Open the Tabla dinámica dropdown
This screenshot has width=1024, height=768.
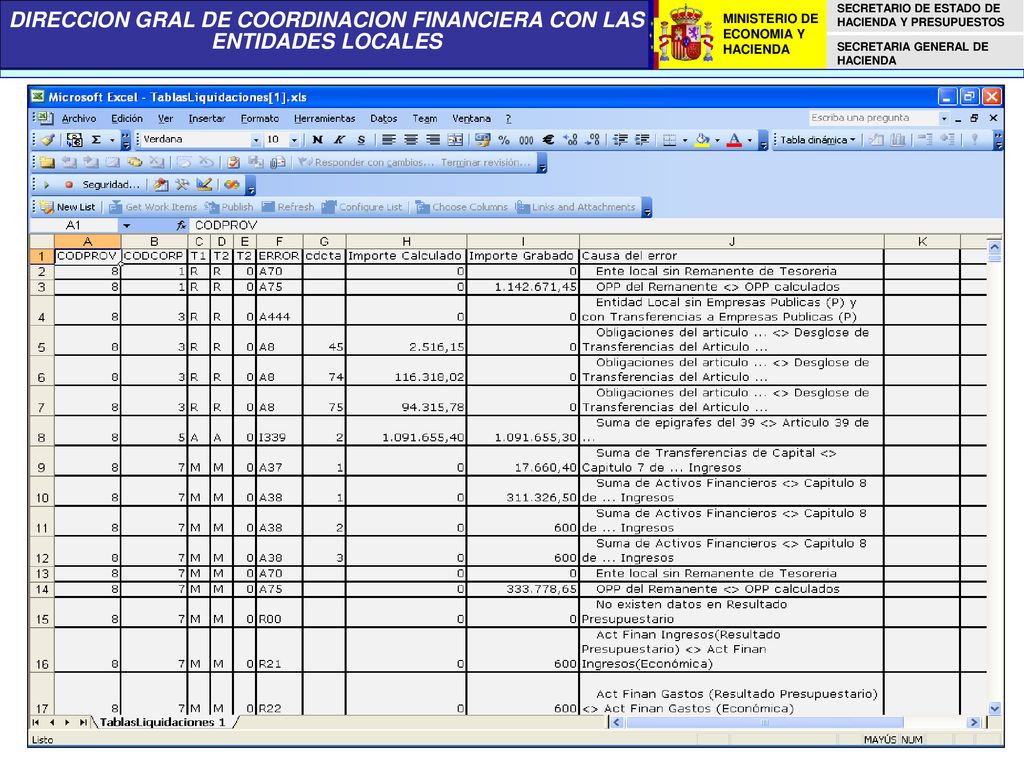coord(818,140)
